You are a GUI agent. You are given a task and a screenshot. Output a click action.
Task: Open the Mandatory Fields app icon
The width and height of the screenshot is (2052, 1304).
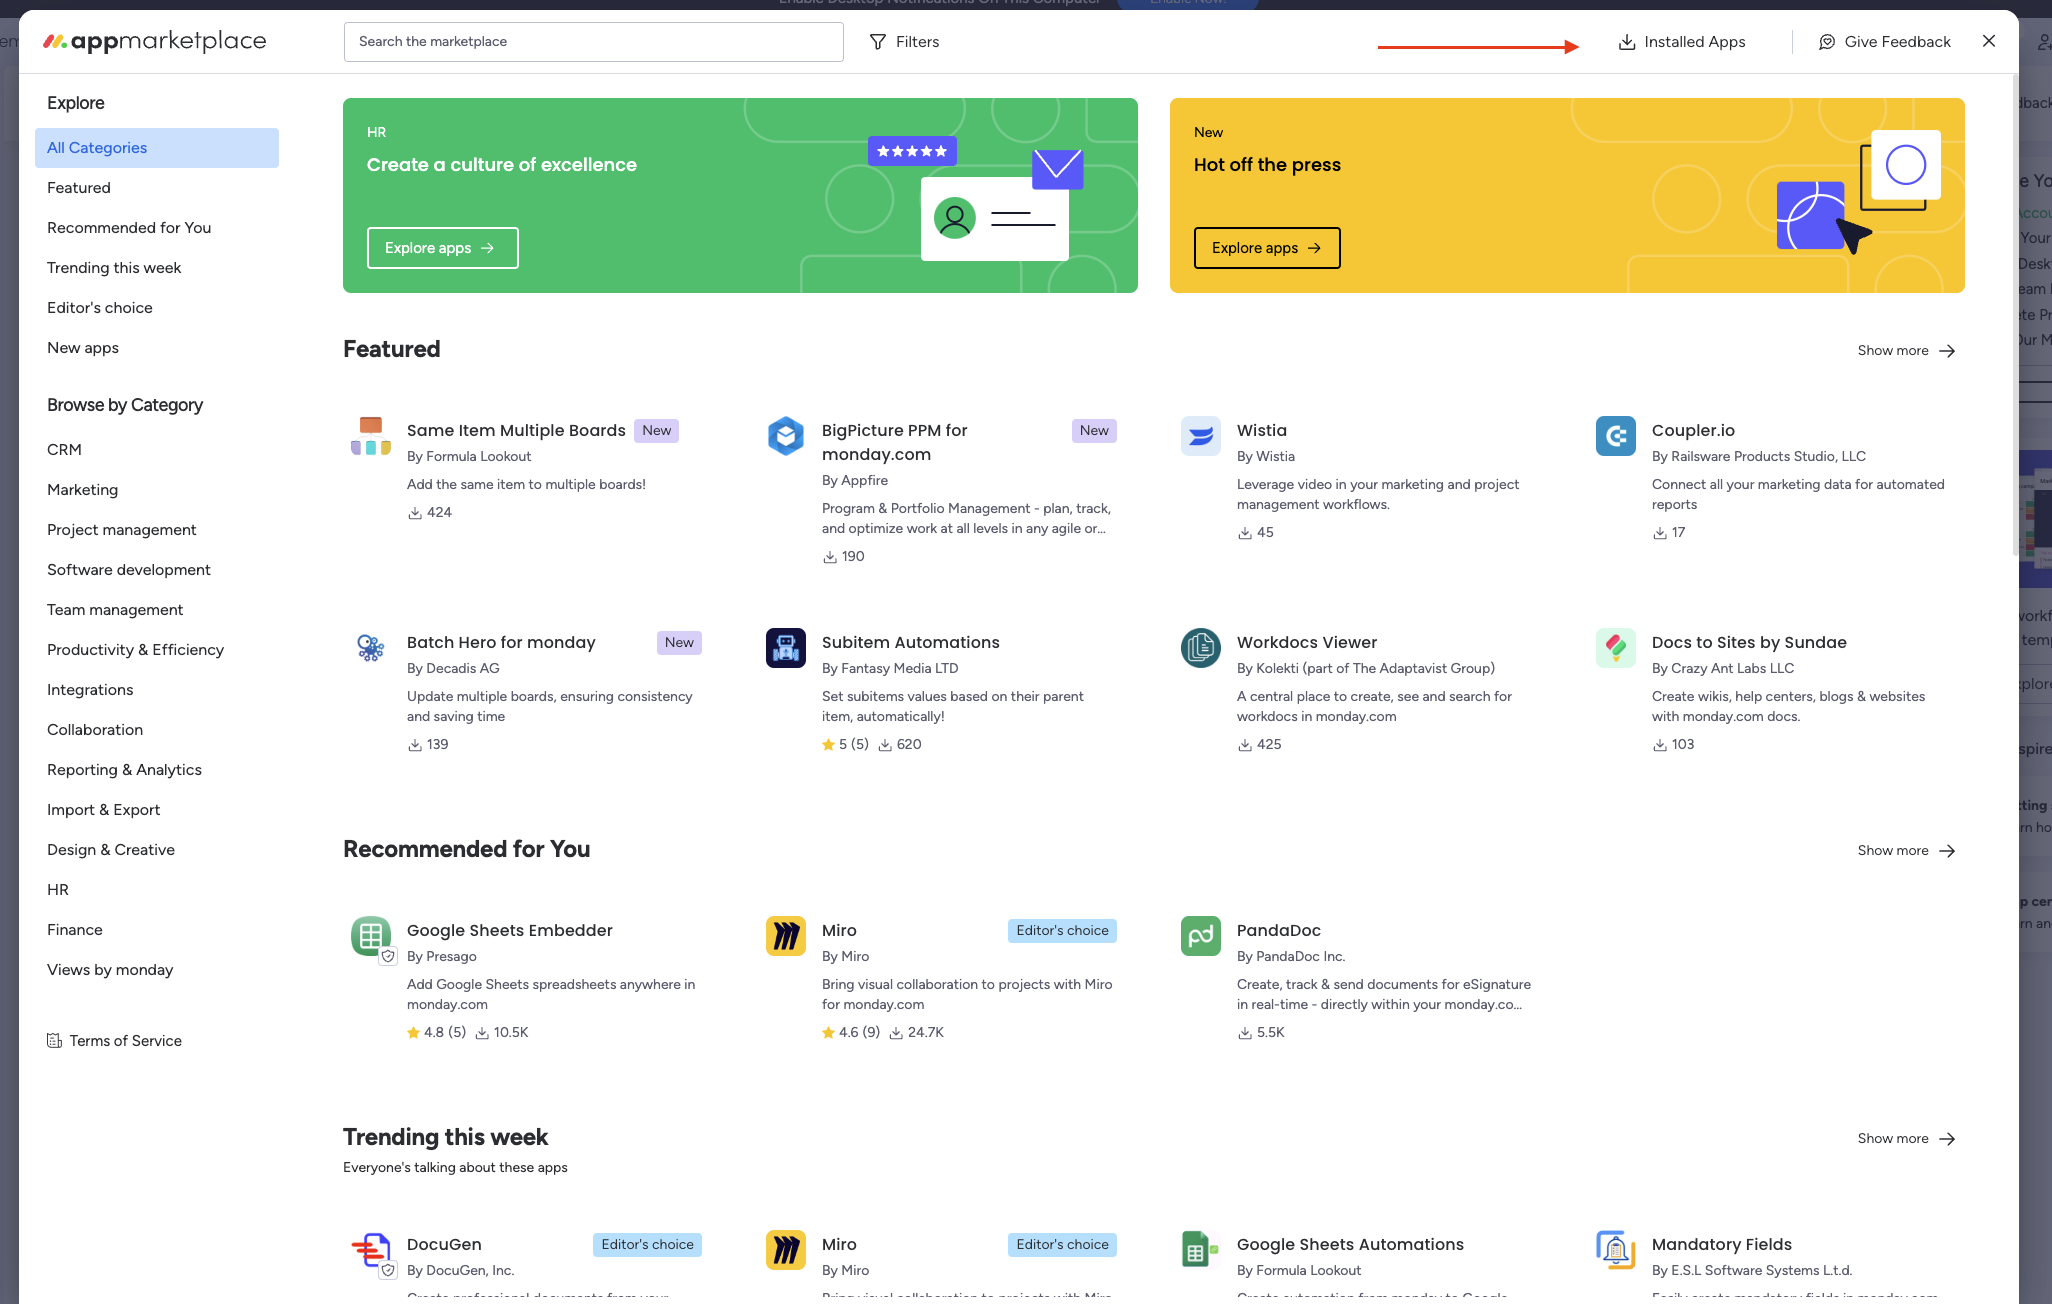coord(1616,1250)
